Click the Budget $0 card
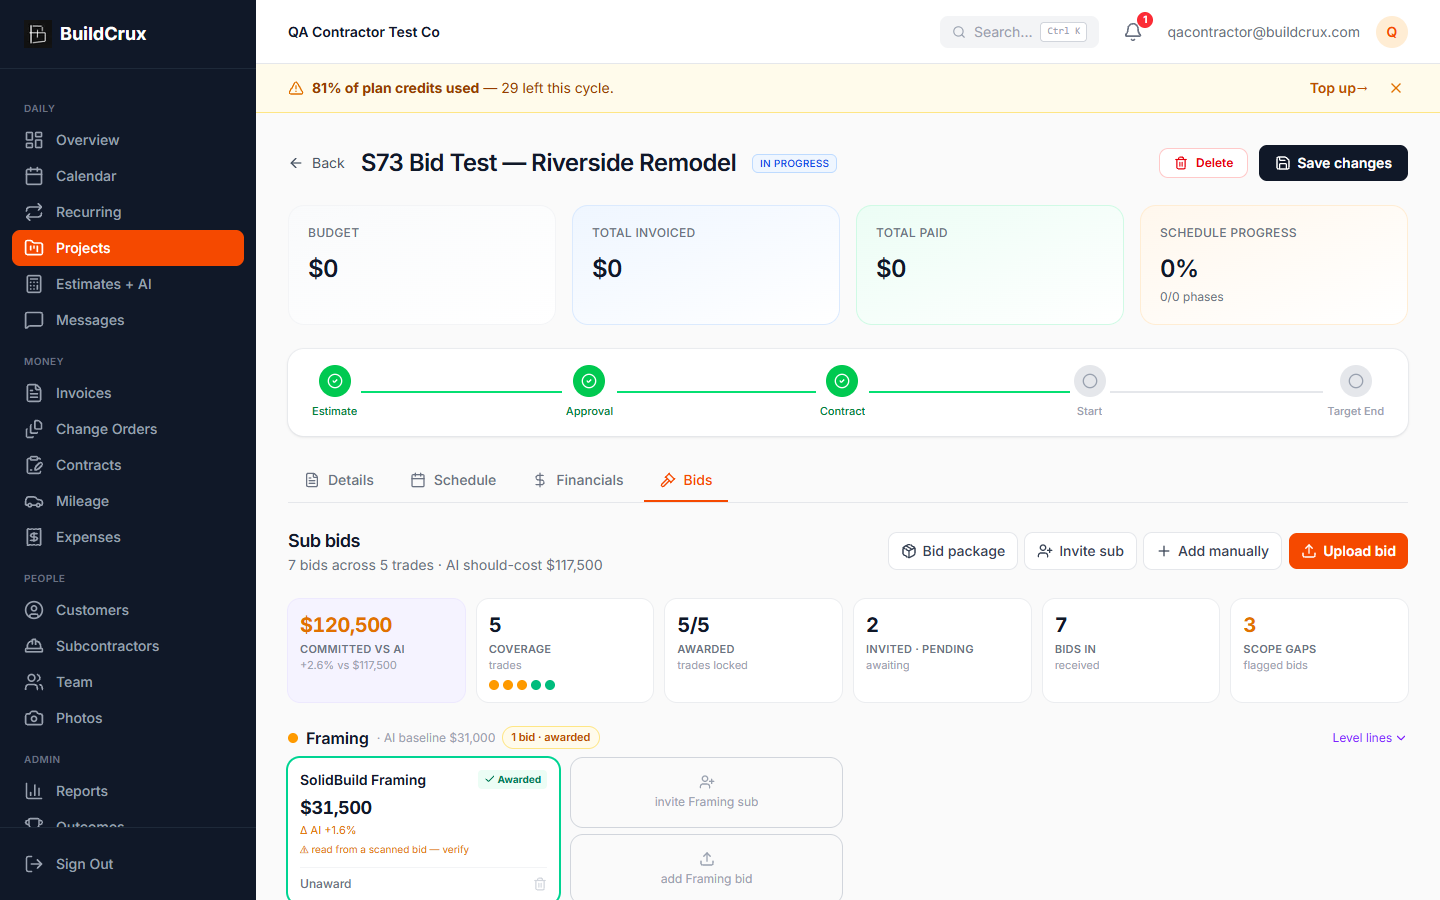This screenshot has height=900, width=1440. pyautogui.click(x=422, y=265)
